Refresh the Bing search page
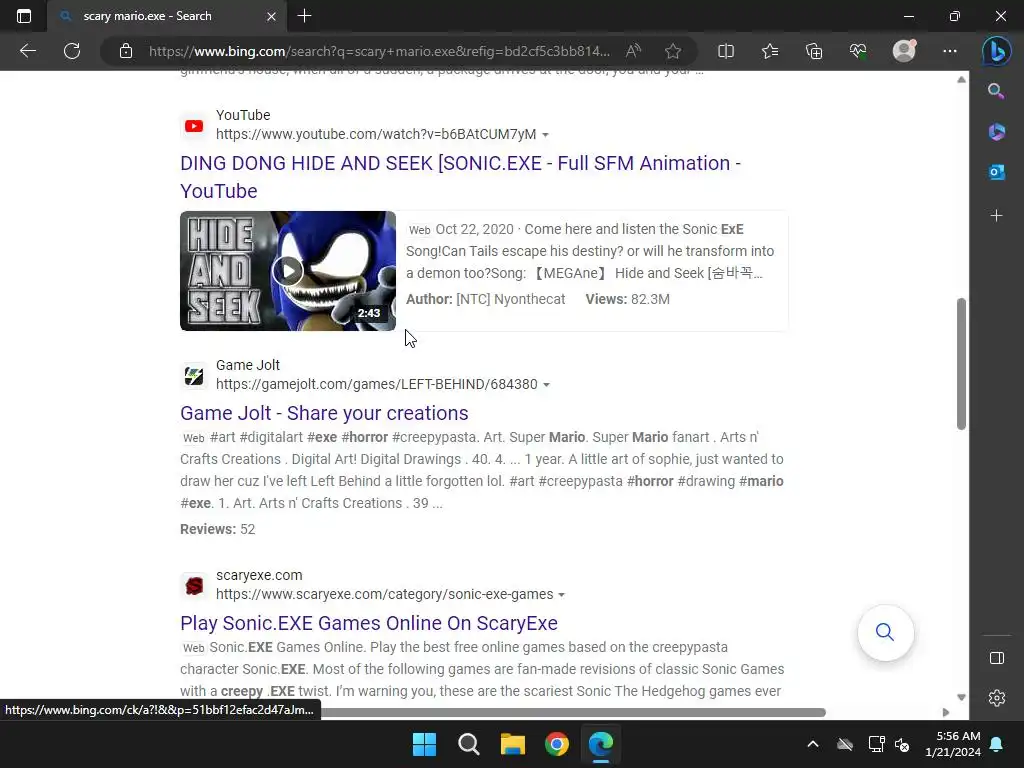 click(x=72, y=51)
